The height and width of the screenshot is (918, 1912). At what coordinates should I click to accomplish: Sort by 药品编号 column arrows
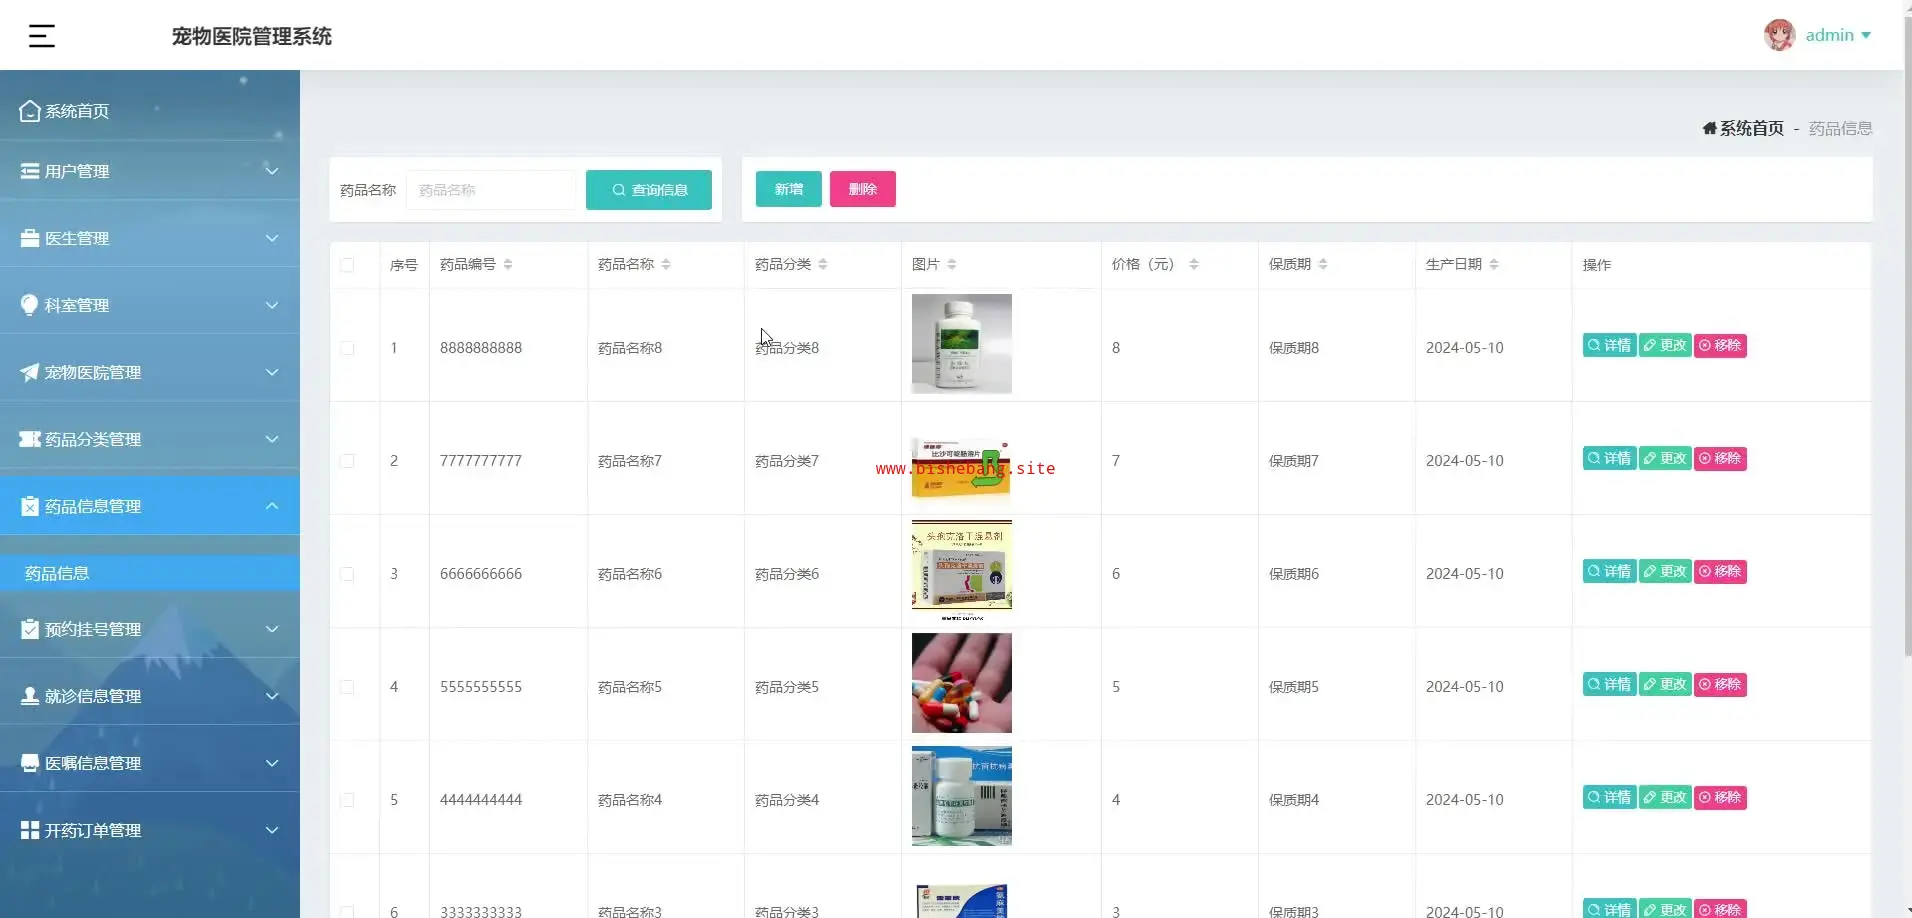click(508, 264)
